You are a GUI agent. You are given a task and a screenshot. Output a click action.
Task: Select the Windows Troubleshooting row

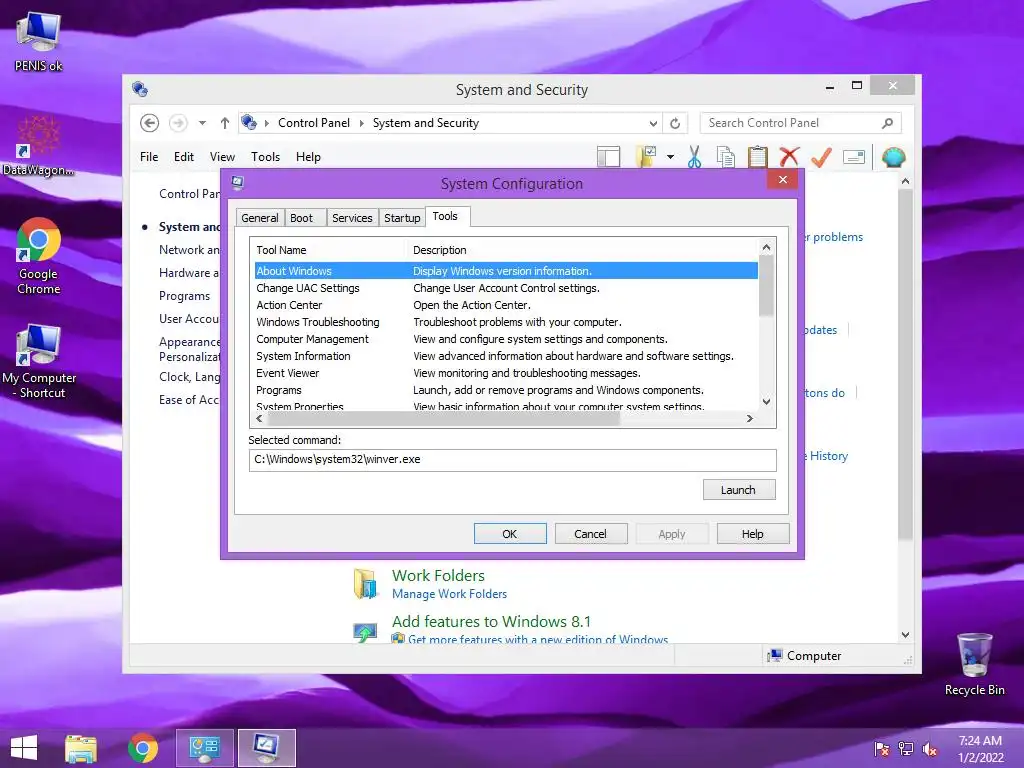tap(506, 321)
